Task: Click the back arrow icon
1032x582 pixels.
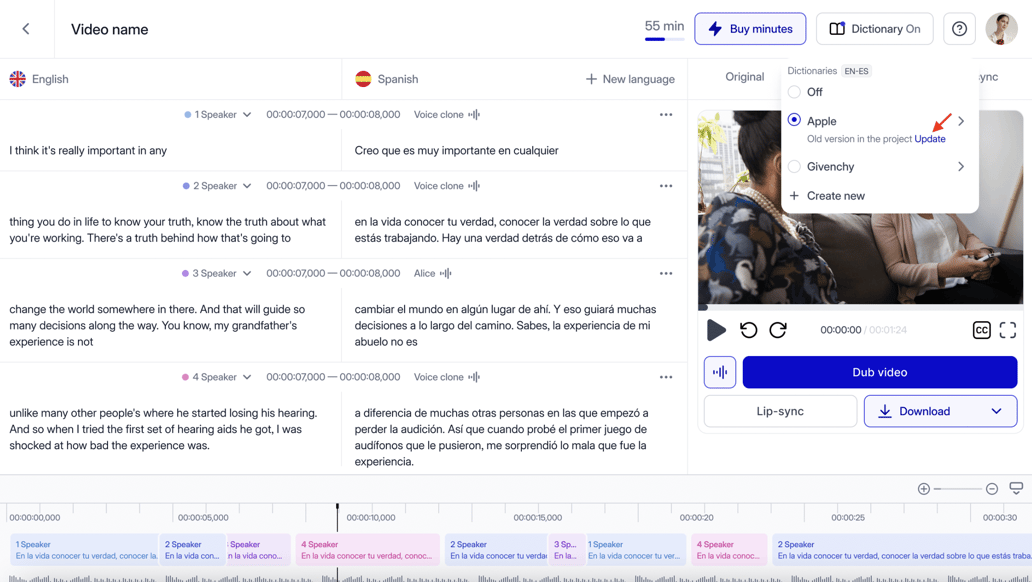Action: pos(26,29)
